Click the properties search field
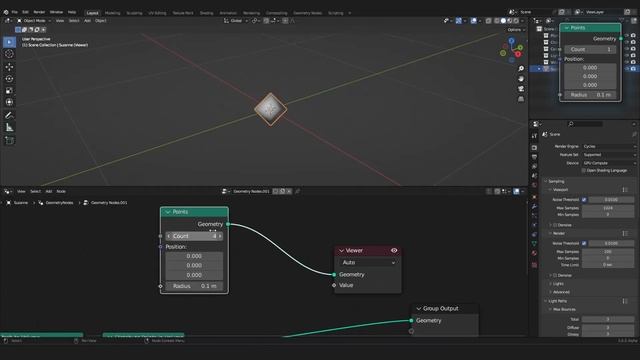 (x=585, y=124)
